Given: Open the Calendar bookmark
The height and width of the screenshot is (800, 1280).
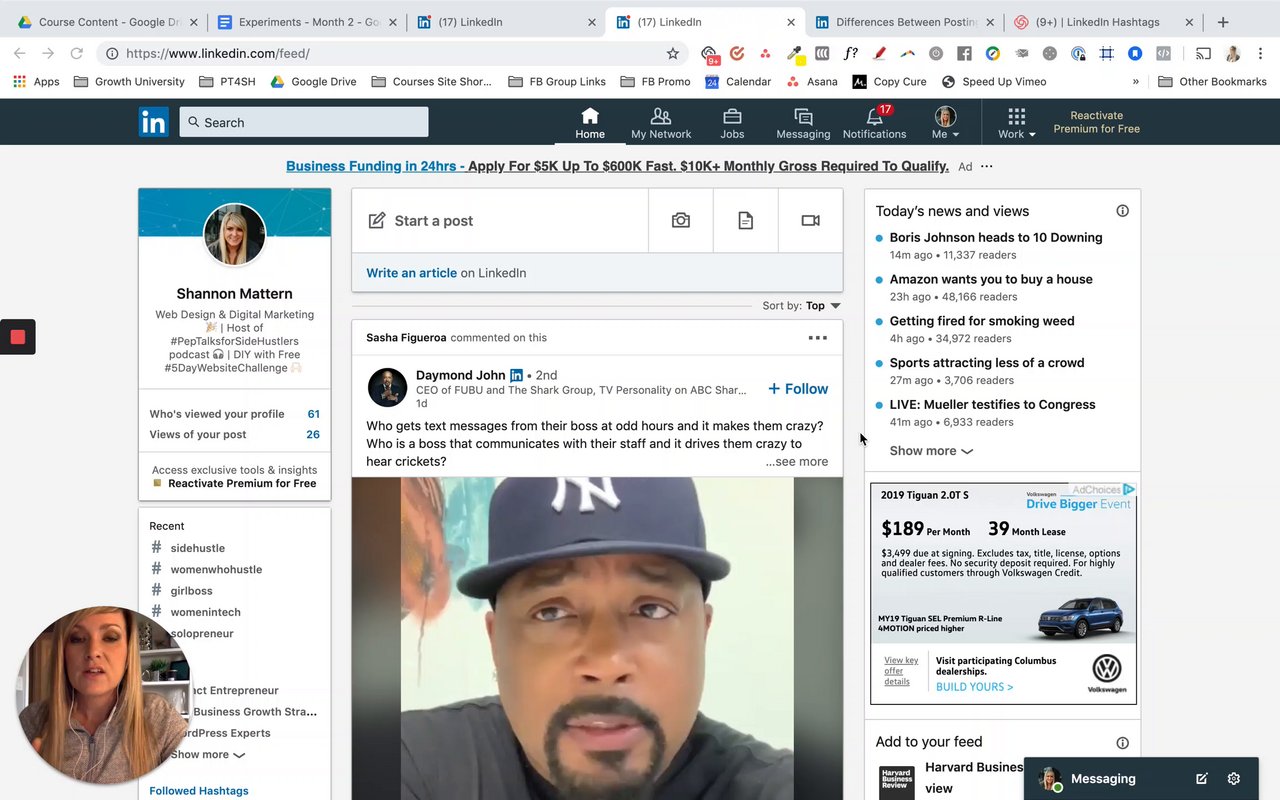Looking at the screenshot, I should [738, 82].
